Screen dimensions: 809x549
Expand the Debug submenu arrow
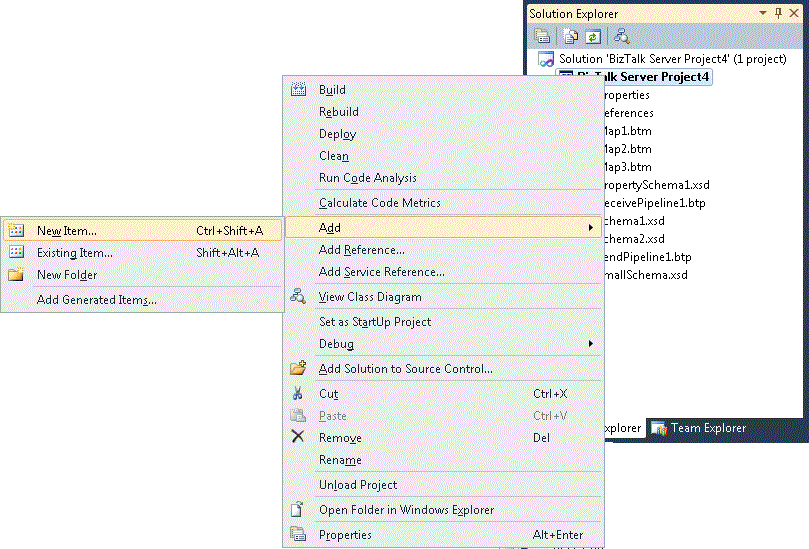591,344
